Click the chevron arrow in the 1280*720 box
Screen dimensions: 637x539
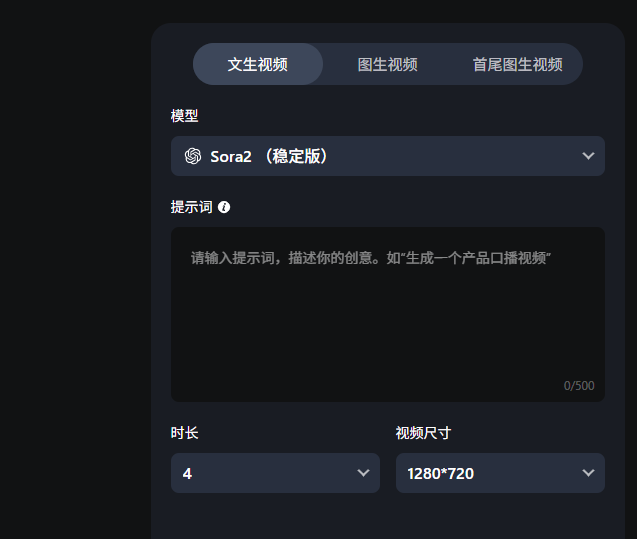coord(588,473)
